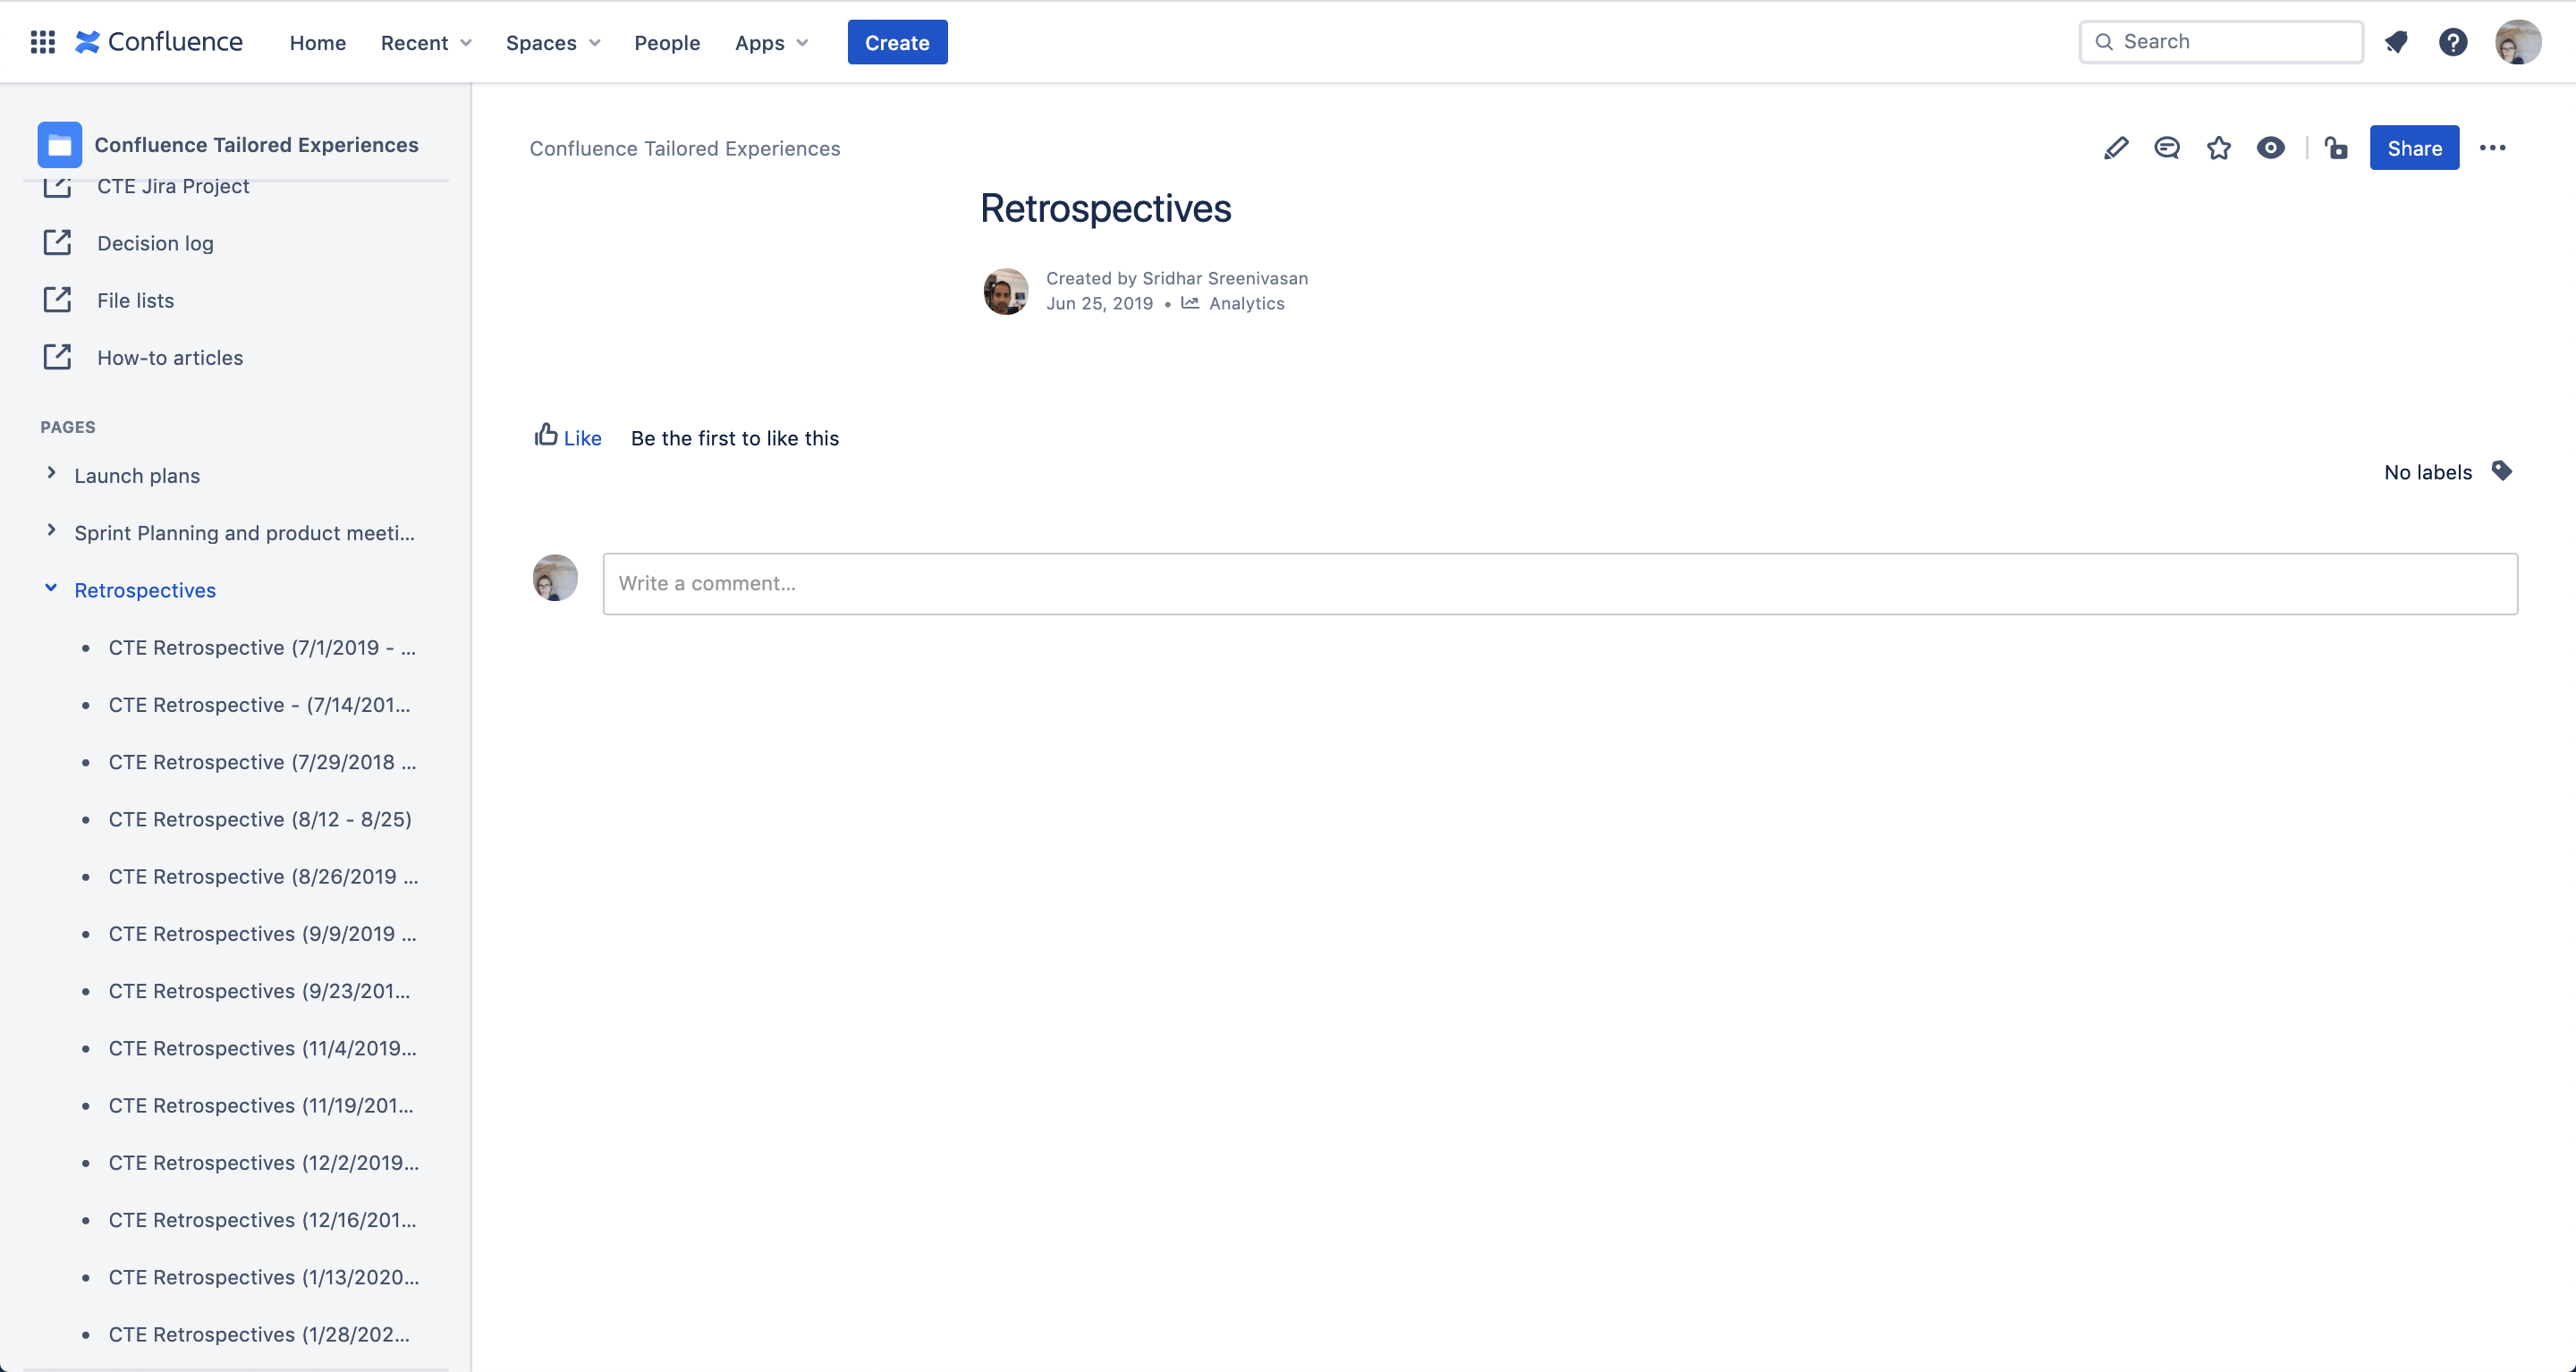Open the comment/feedback icon
The width and height of the screenshot is (2576, 1372).
pos(2165,148)
